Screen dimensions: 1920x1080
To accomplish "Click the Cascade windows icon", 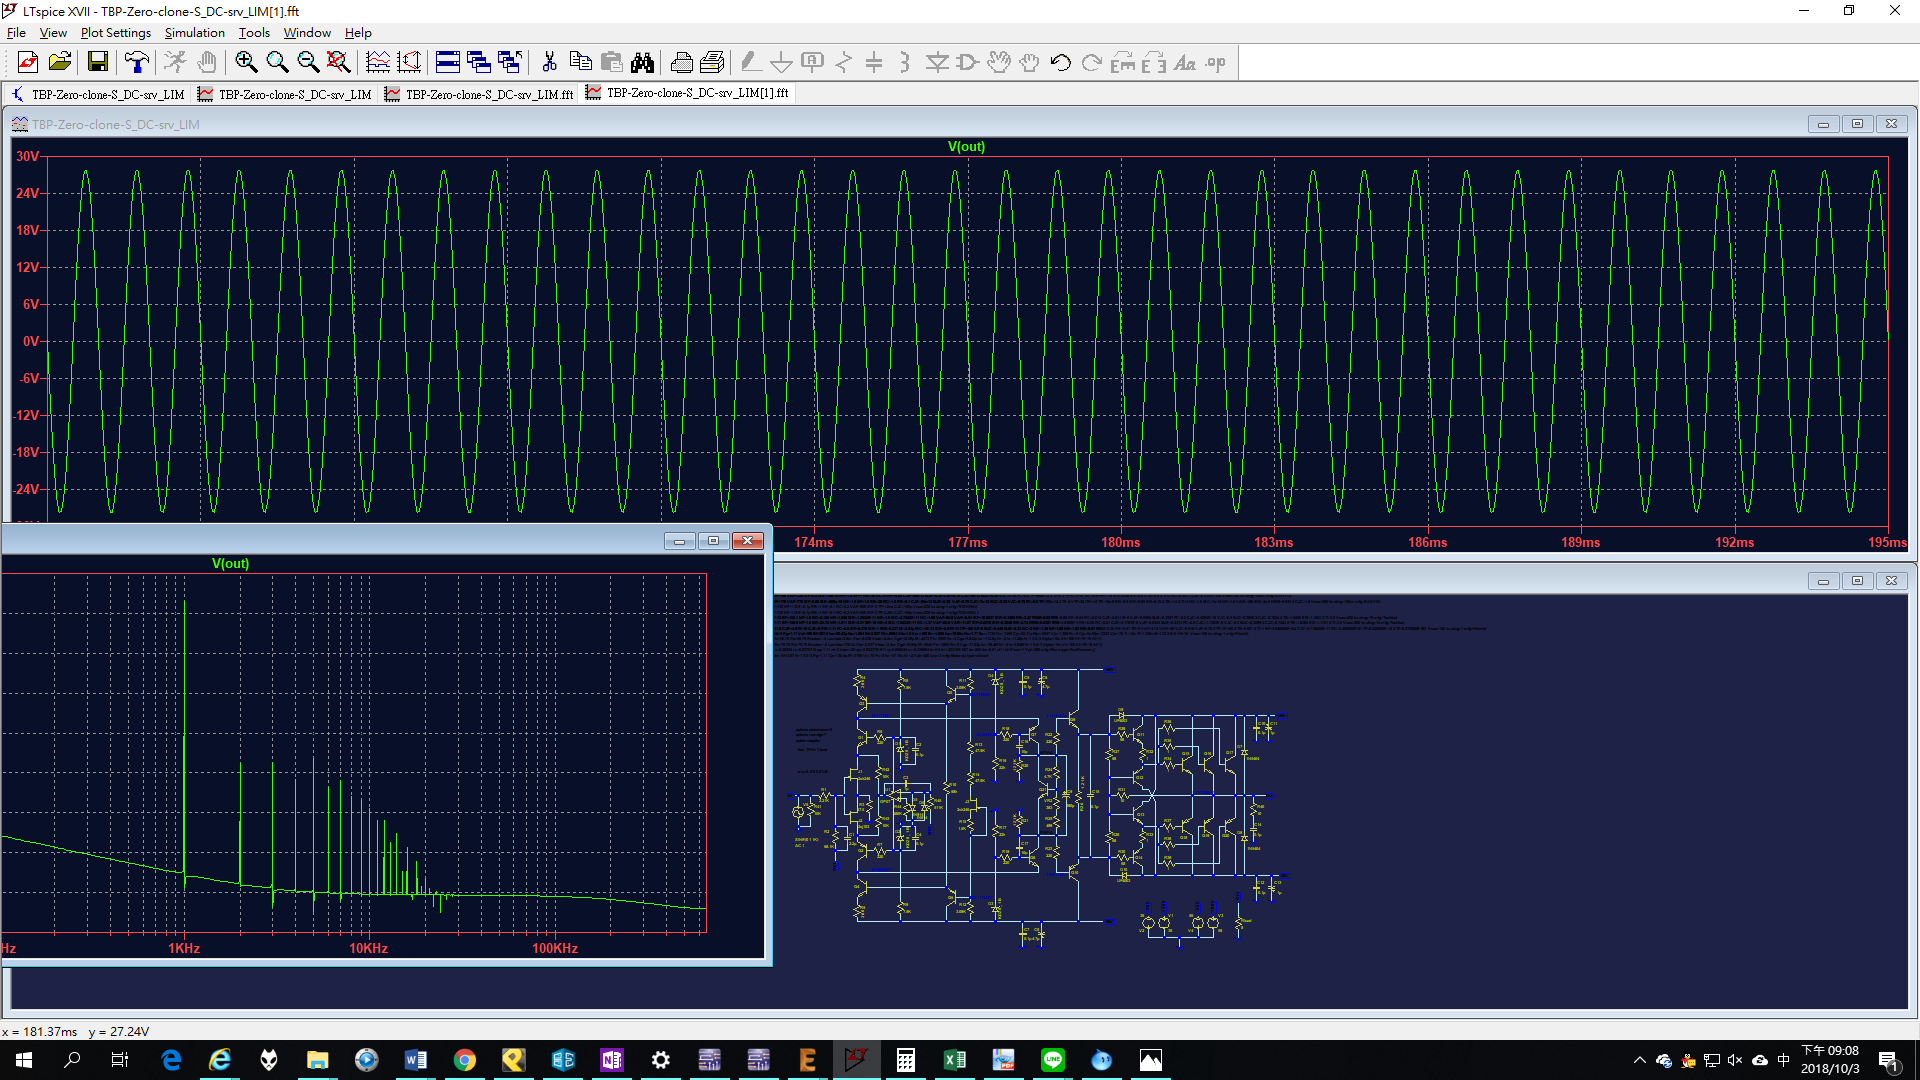I will (479, 62).
